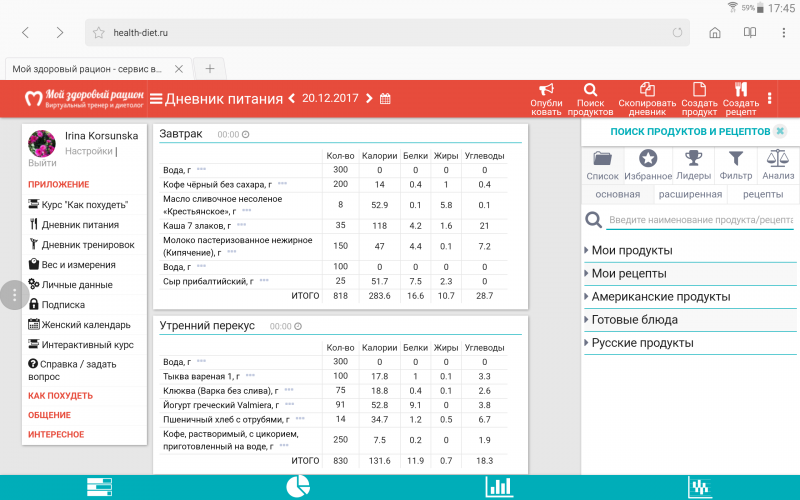Open Вес и измерения in the sidebar
Screen dimensions: 800x500
78,265
